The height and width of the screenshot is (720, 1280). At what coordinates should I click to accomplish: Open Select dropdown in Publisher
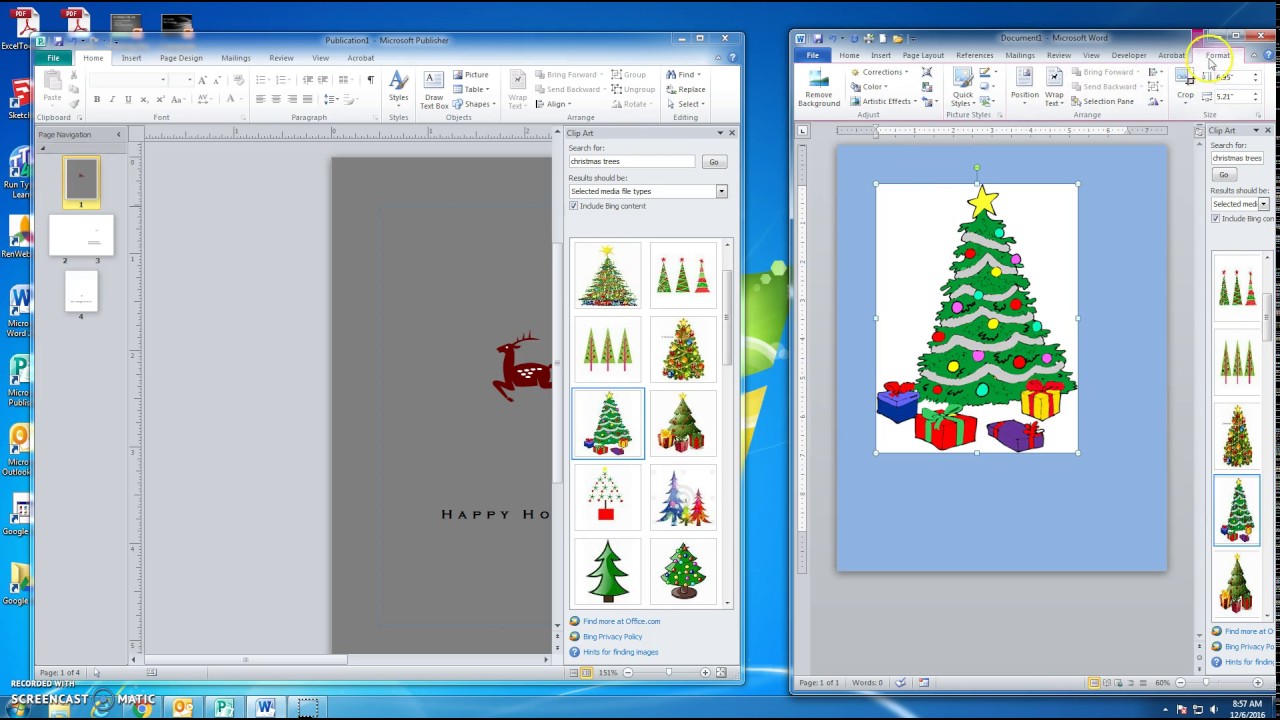tap(685, 104)
